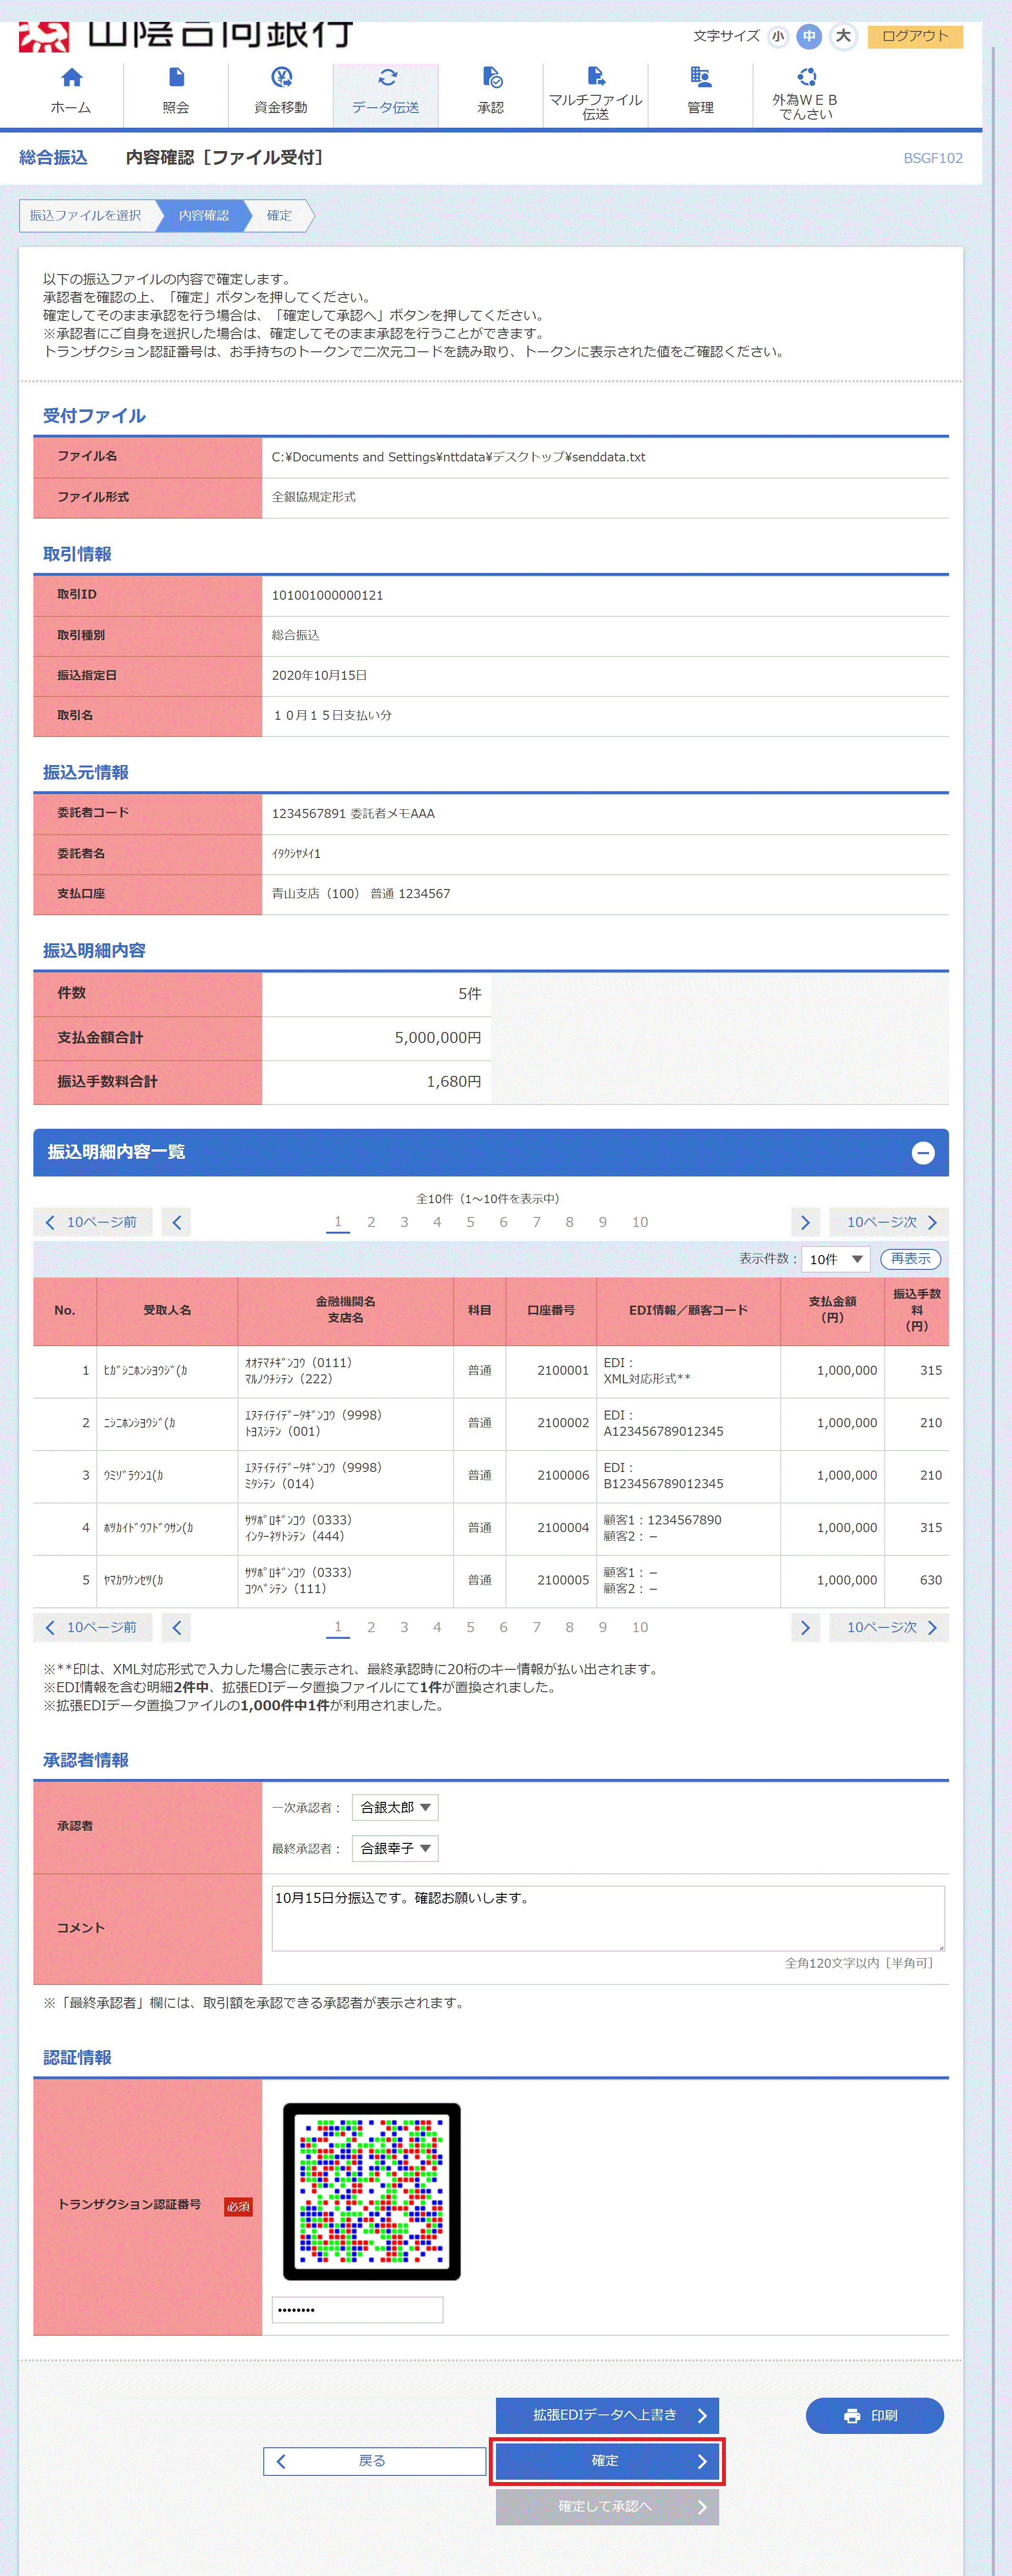Click the 5,000,000円 total amount
This screenshot has height=2576, width=1012.
(438, 1038)
